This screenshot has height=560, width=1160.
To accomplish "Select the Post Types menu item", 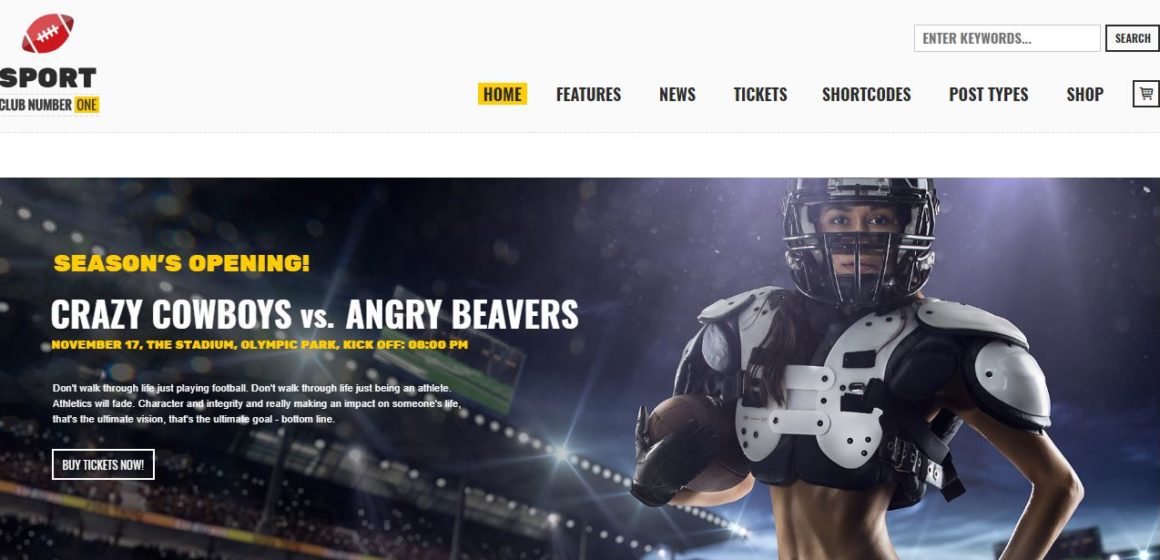I will tap(988, 95).
